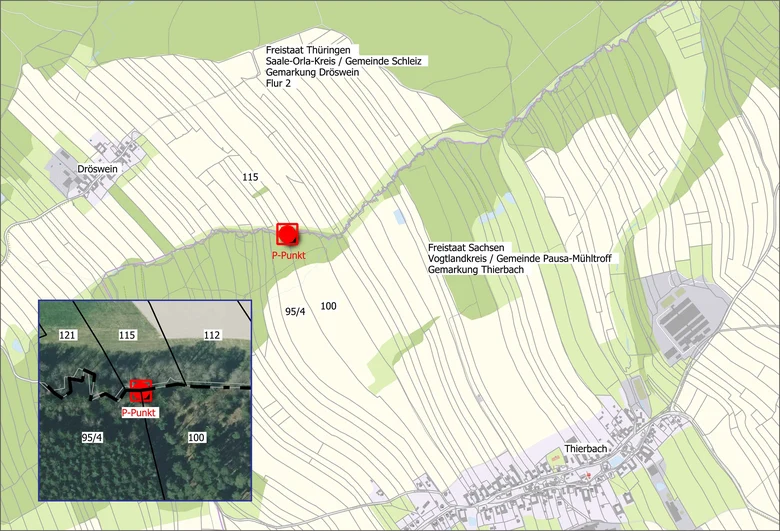This screenshot has height=531, width=780.
Task: Click the 'Gemarkung Thierbach' label
Action: (x=476, y=270)
